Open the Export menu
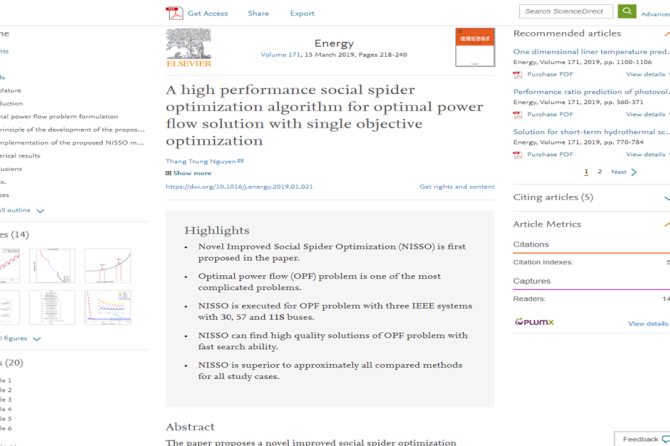670x446 pixels. point(302,13)
